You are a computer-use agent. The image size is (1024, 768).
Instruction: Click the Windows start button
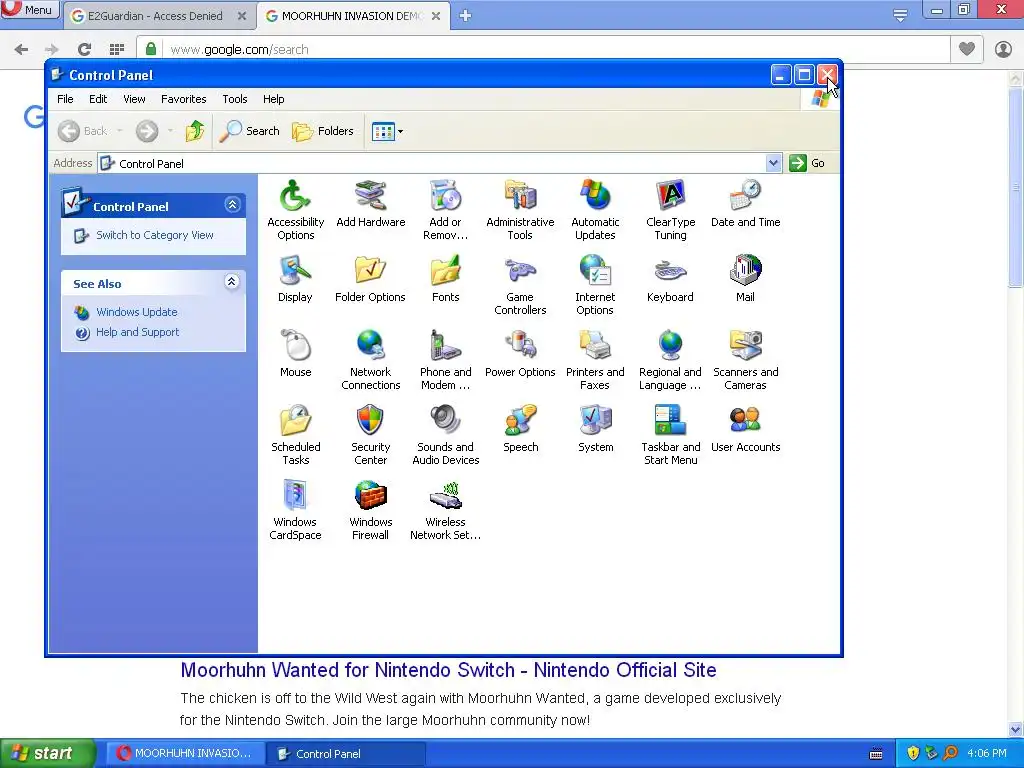[x=47, y=753]
